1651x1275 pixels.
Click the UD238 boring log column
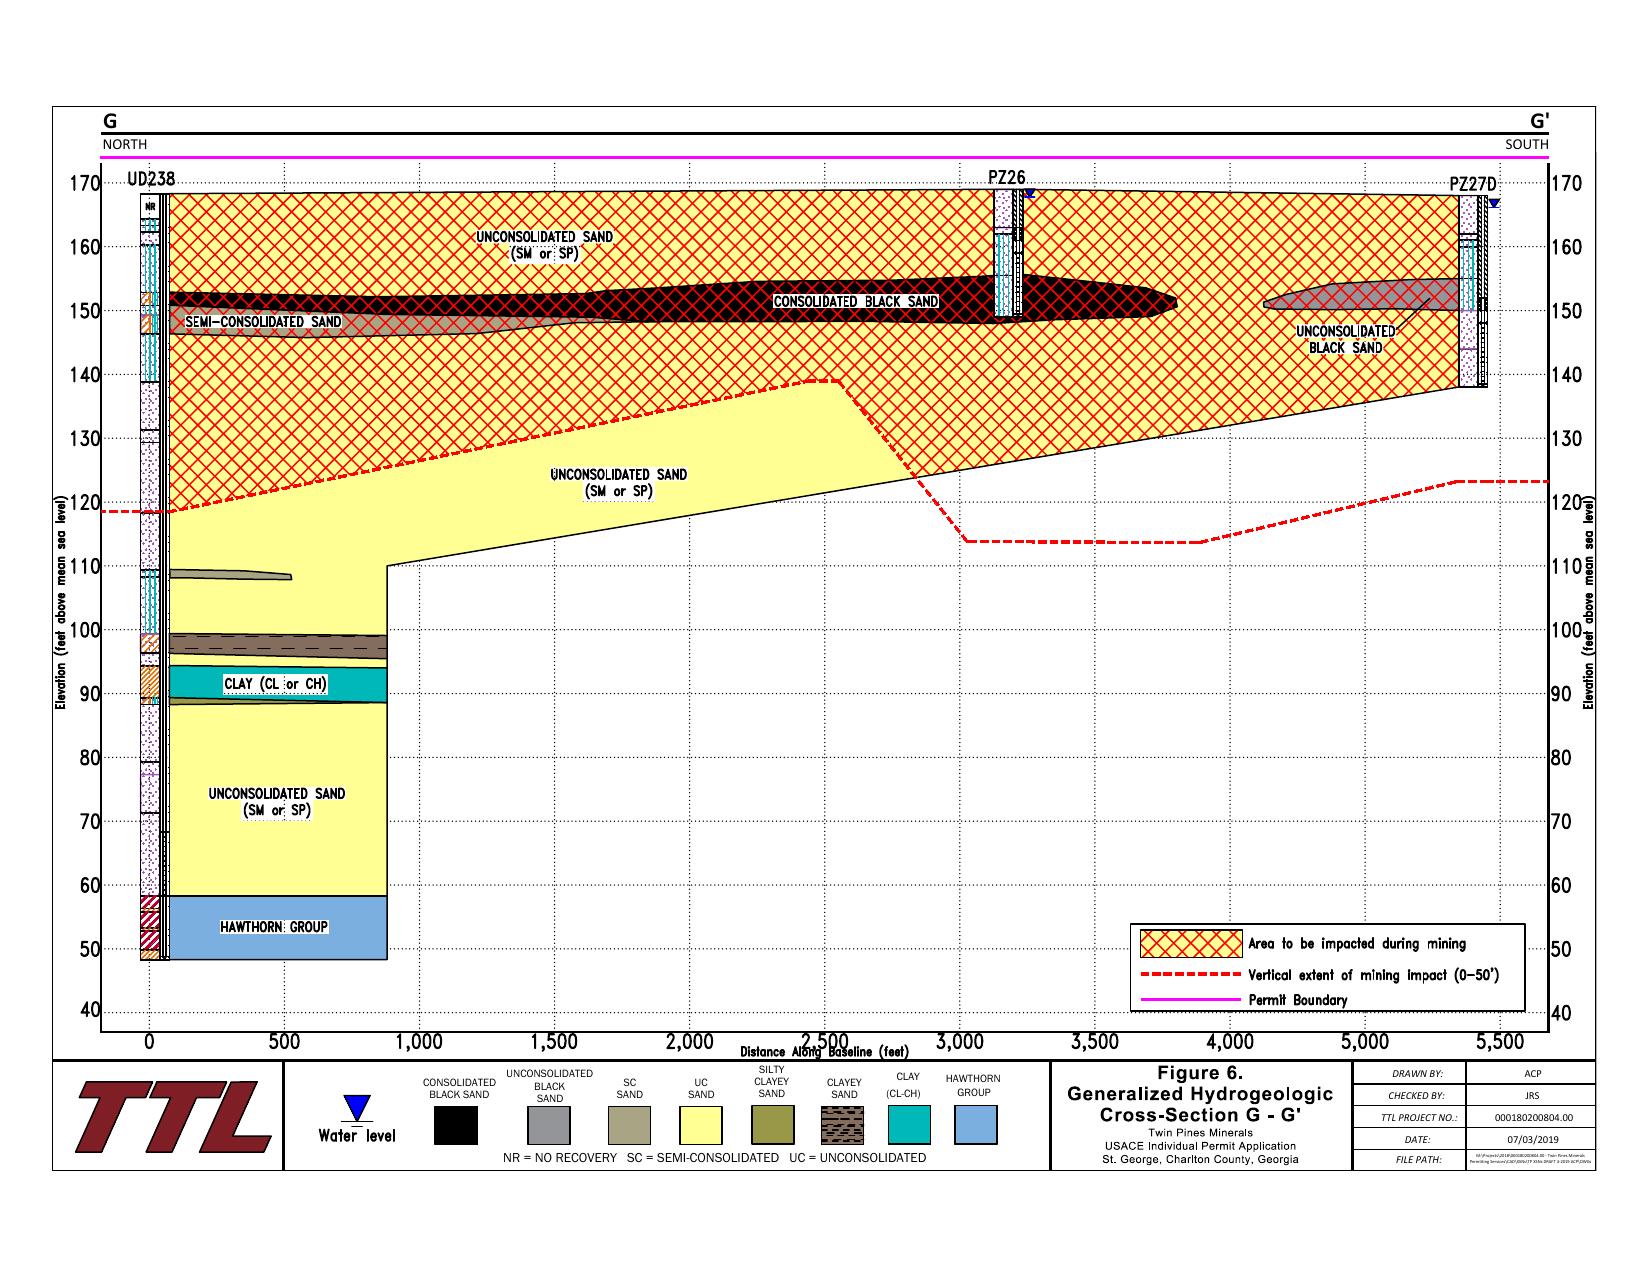(155, 577)
